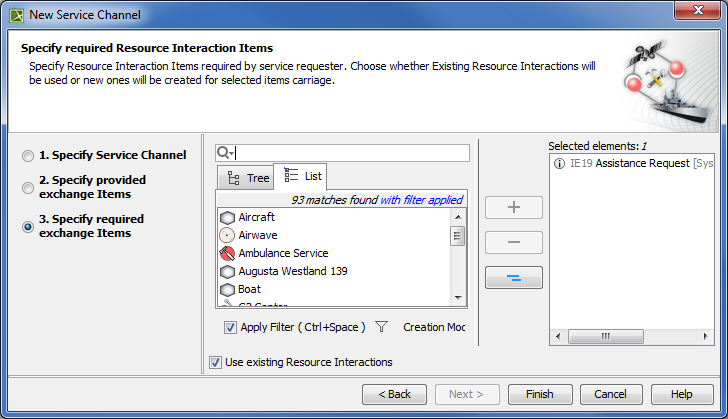Click the element list scroll down arrow

[x=458, y=298]
